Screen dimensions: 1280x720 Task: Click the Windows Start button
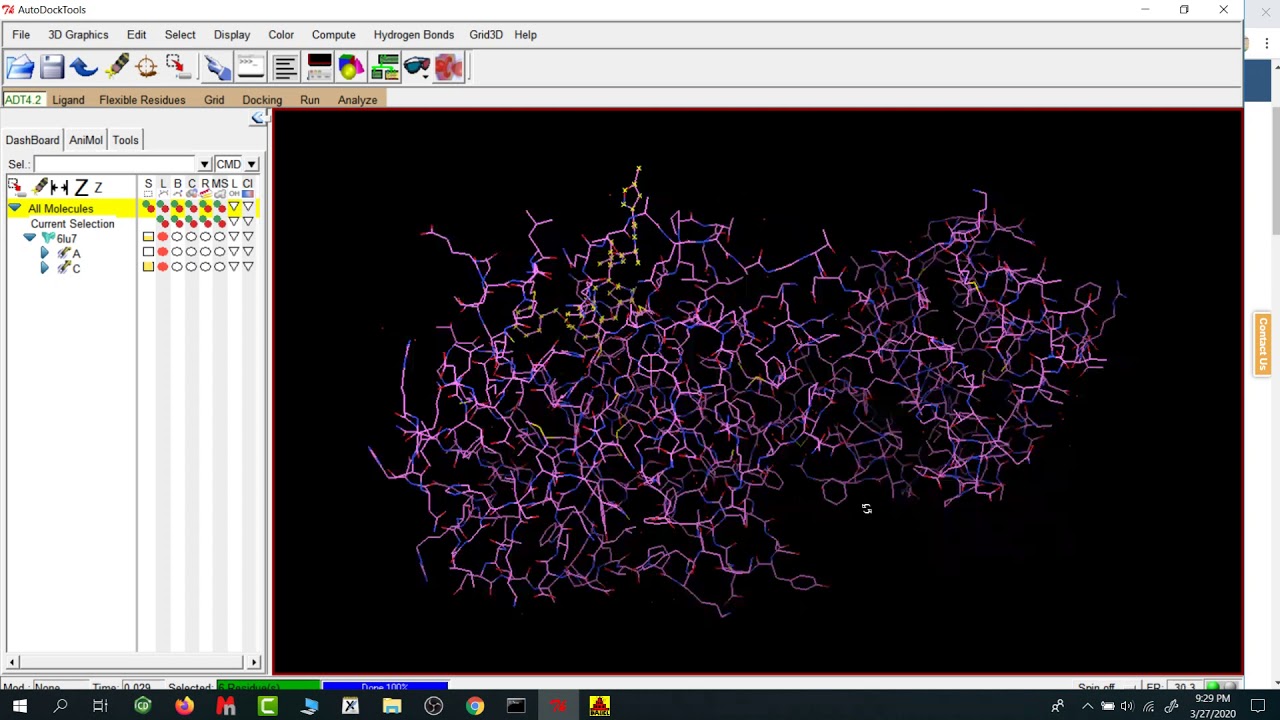click(x=19, y=706)
